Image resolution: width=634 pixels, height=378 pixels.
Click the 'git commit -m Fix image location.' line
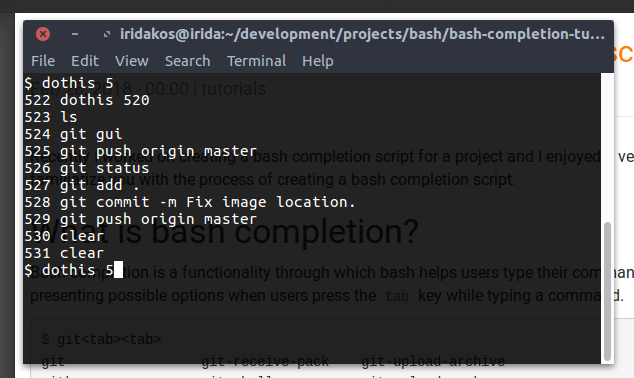(x=190, y=202)
